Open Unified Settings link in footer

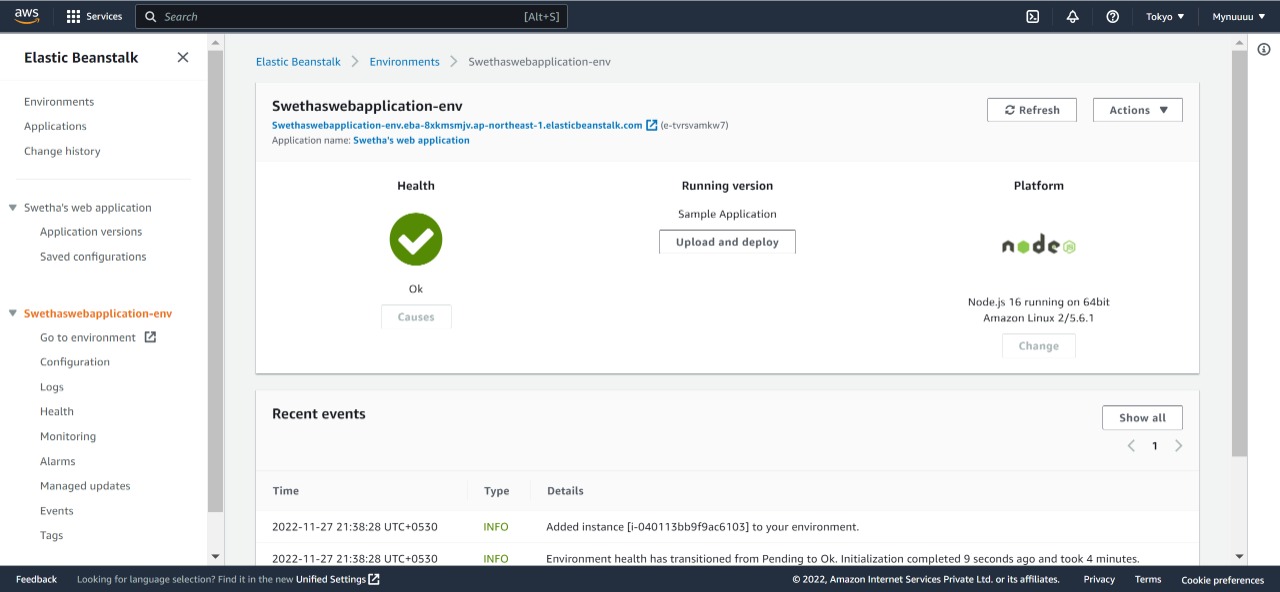pyautogui.click(x=330, y=579)
